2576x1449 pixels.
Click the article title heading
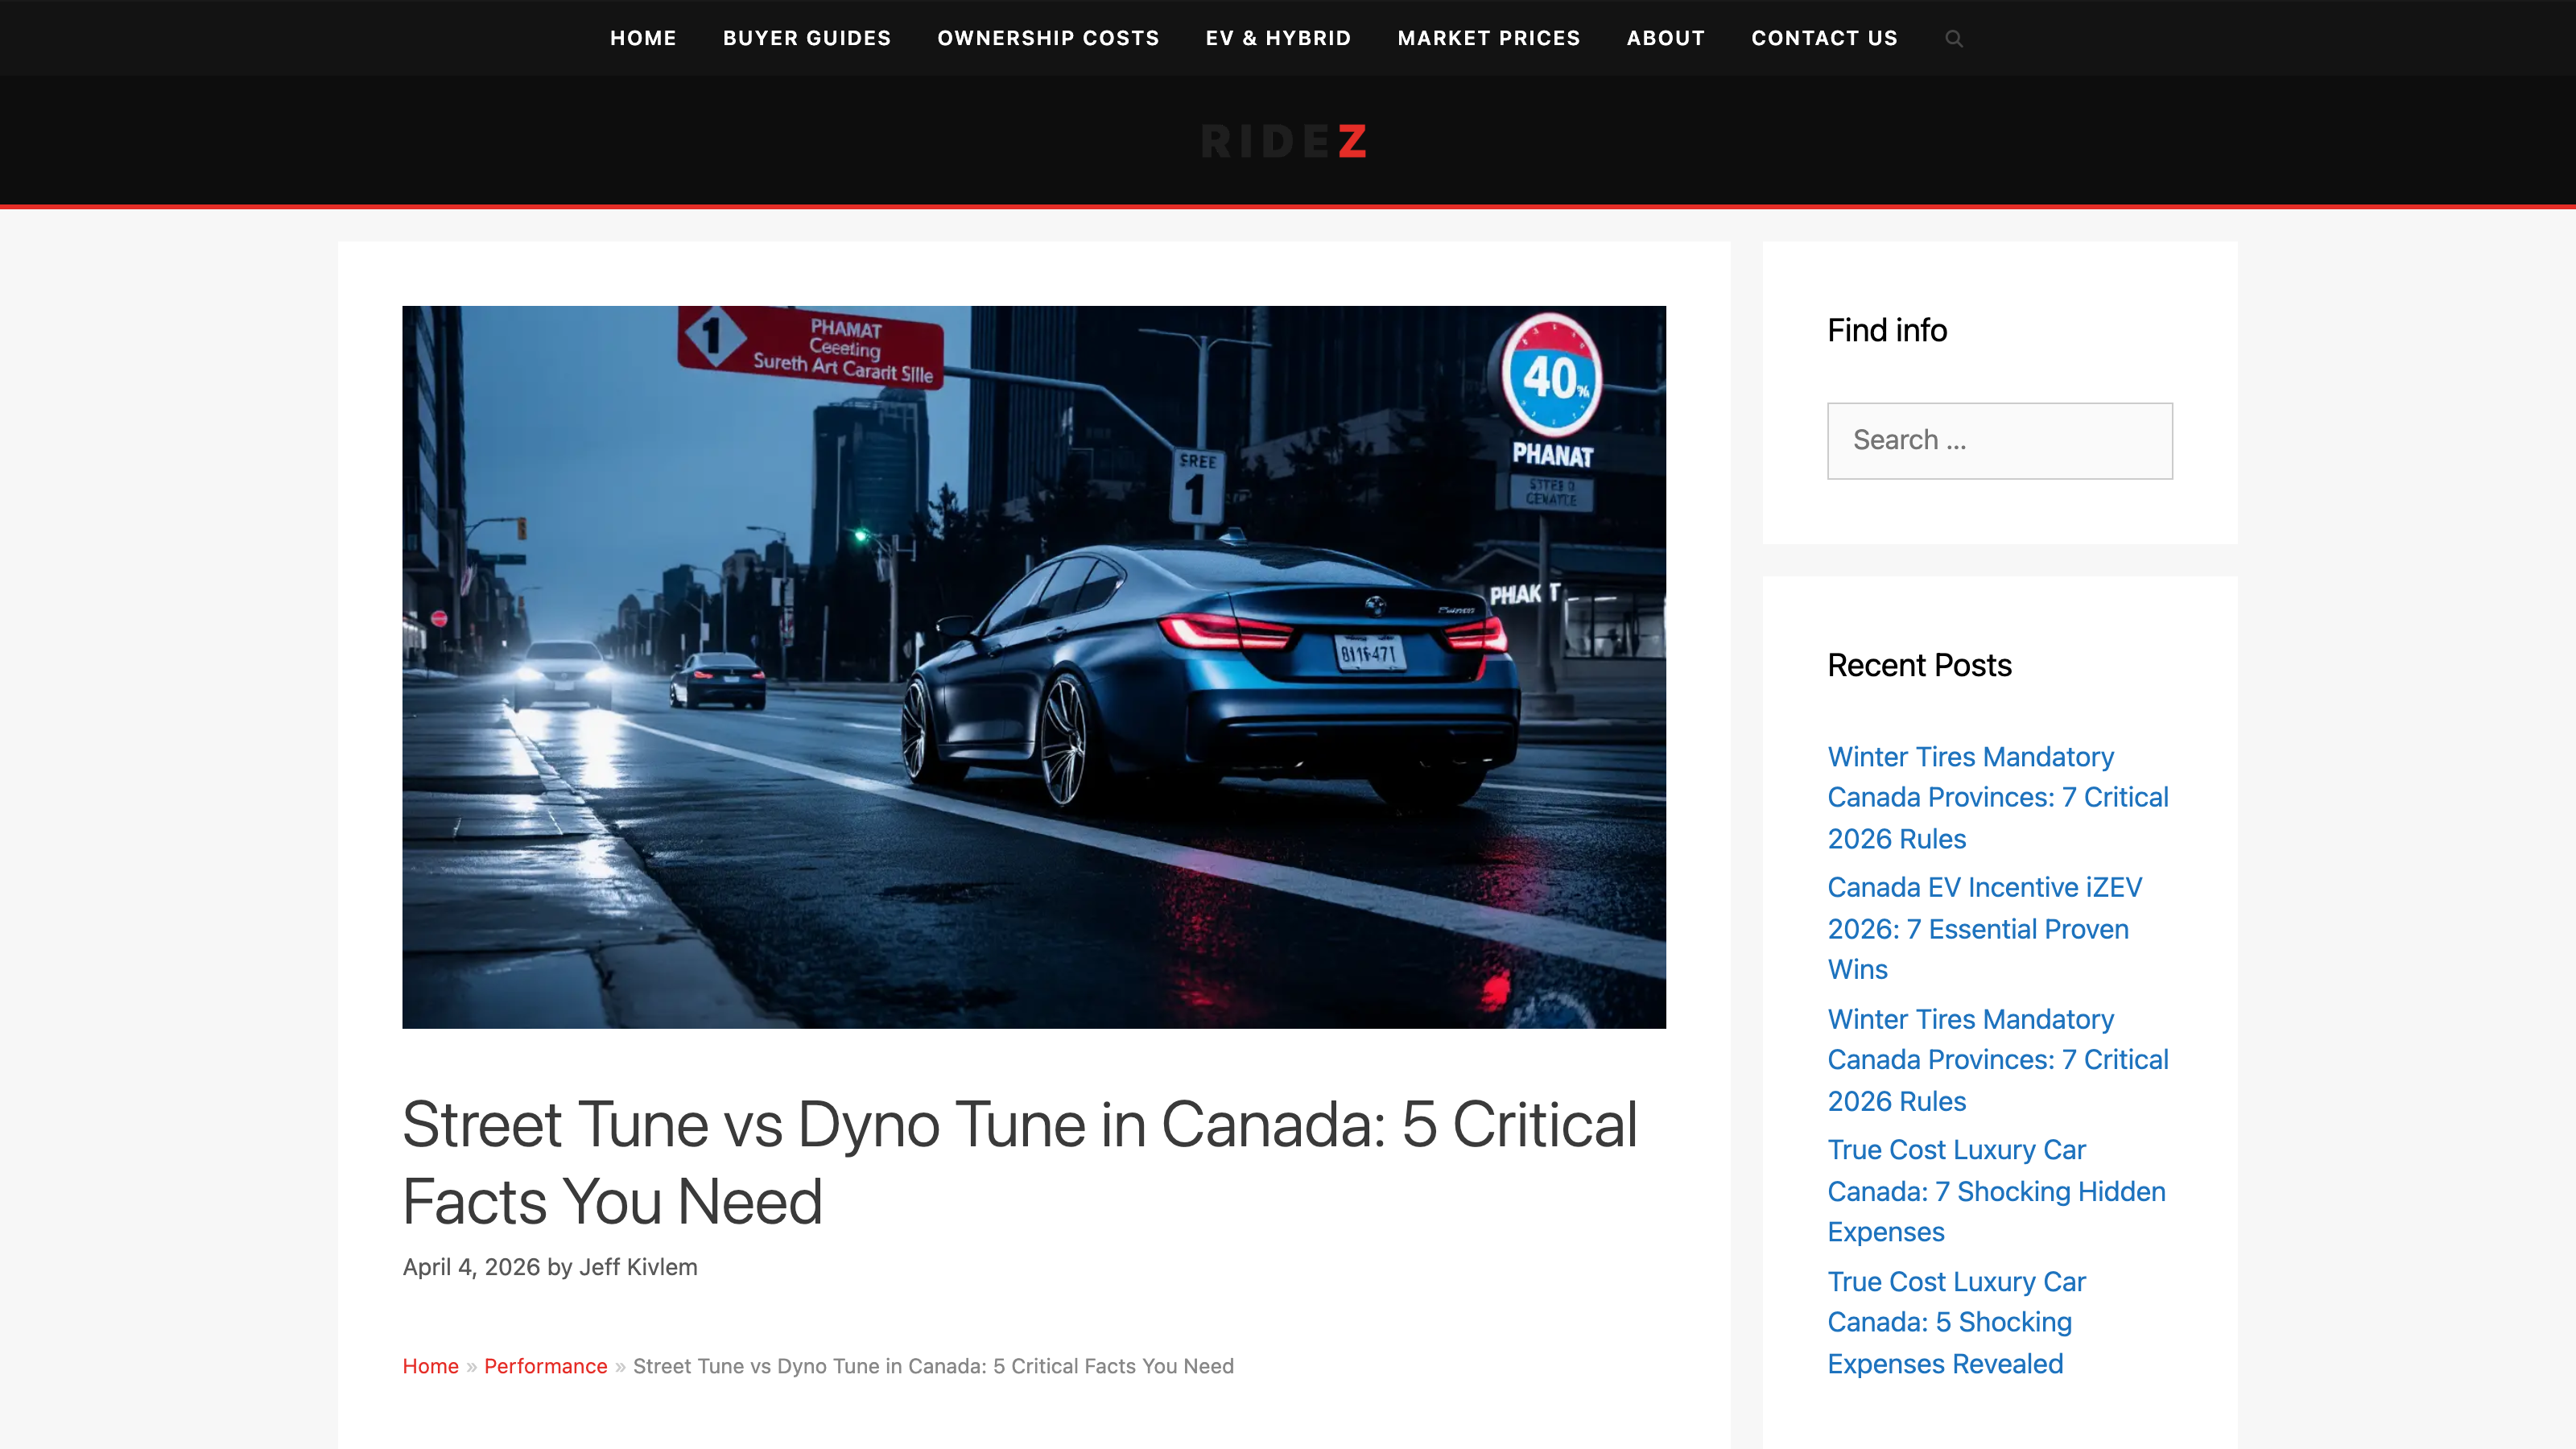tap(1019, 1162)
